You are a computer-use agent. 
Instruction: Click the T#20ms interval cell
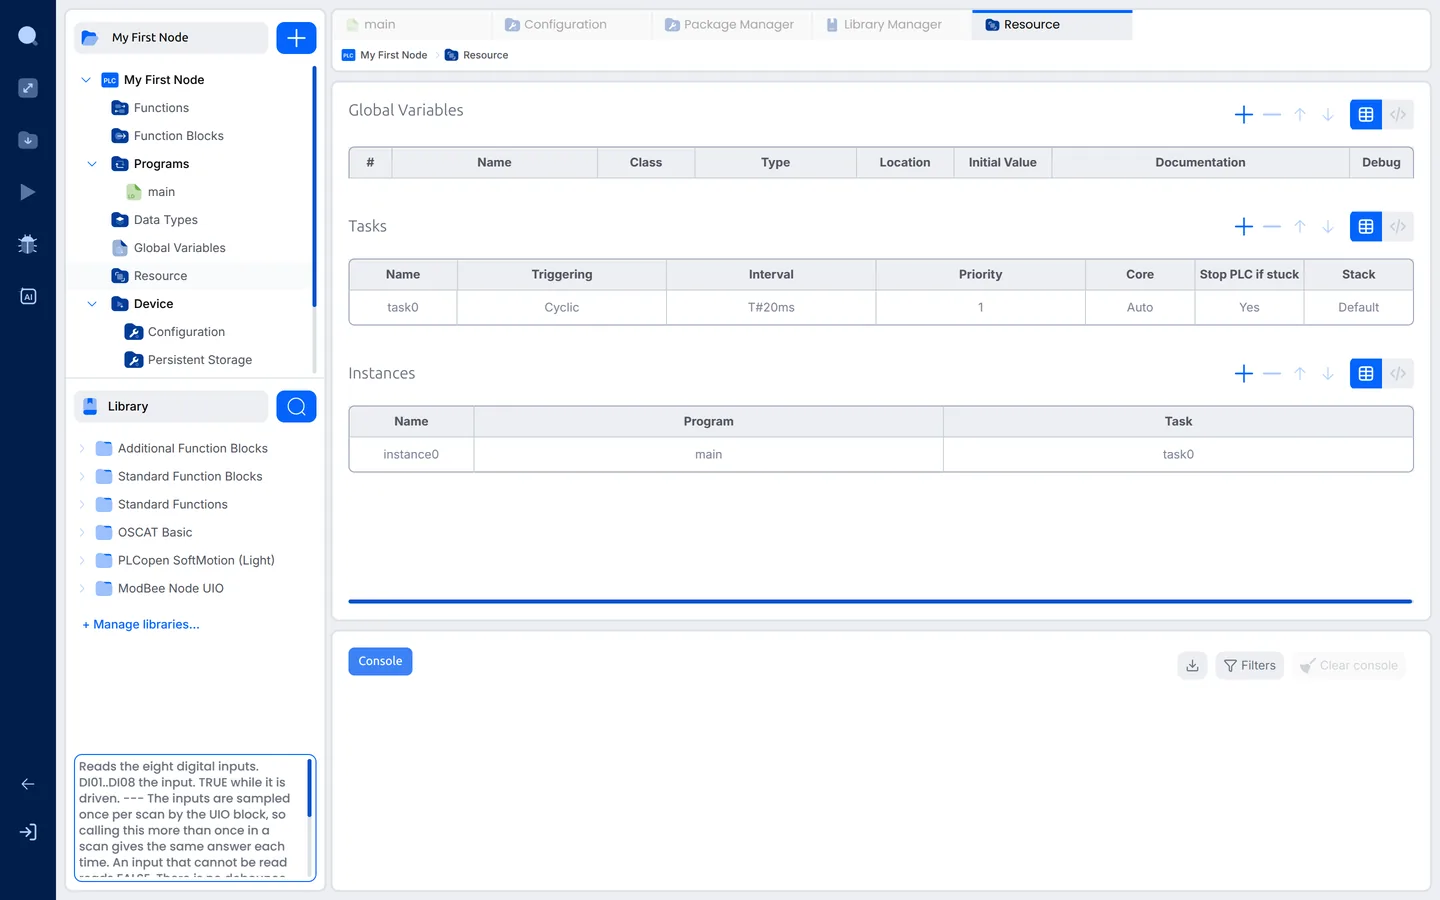click(x=771, y=308)
